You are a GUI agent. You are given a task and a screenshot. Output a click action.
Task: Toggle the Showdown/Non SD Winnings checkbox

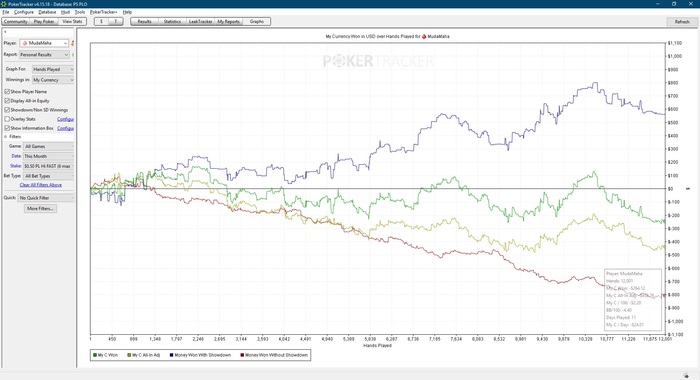tap(7, 110)
